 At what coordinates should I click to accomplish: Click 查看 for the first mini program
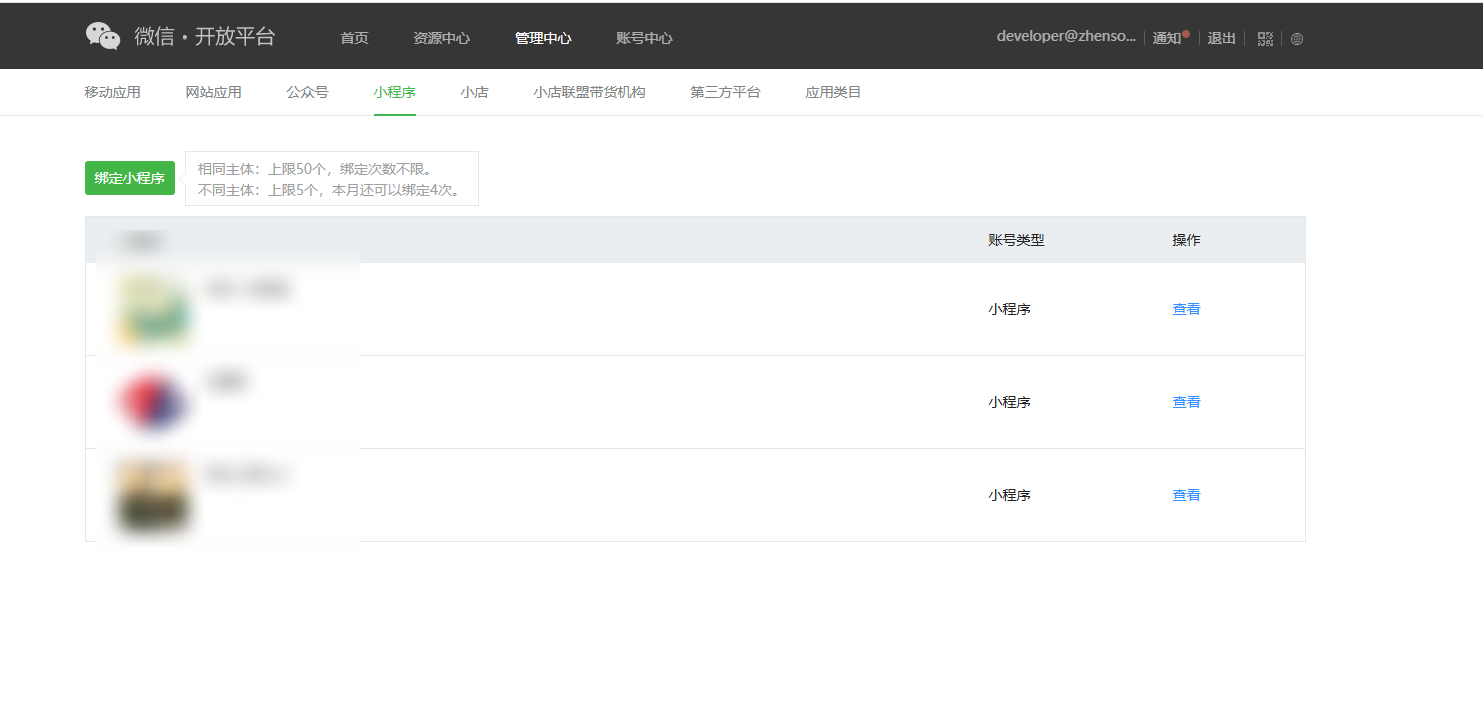1186,309
